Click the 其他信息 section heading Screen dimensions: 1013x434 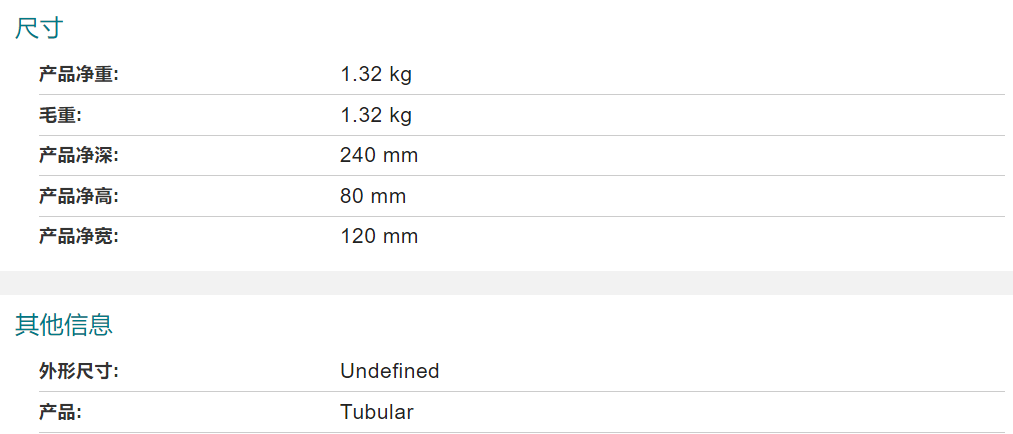pyautogui.click(x=64, y=325)
